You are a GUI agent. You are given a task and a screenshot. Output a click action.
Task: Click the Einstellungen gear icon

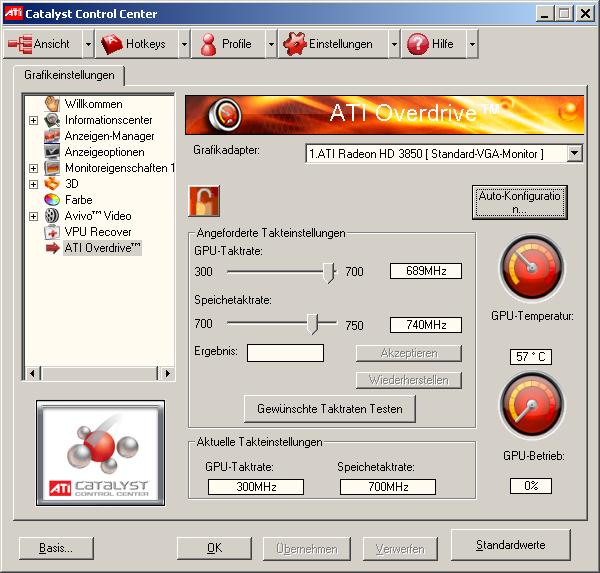pyautogui.click(x=295, y=44)
